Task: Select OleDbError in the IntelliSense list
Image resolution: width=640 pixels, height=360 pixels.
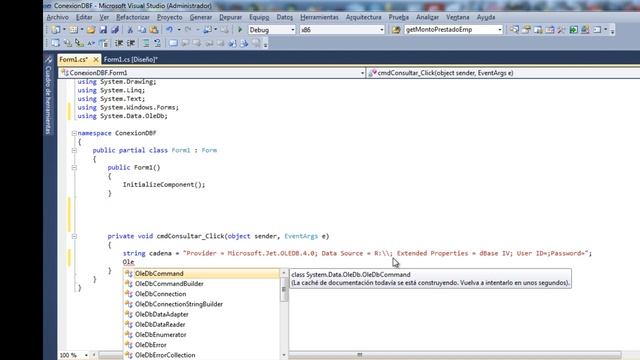Action: coord(202,345)
